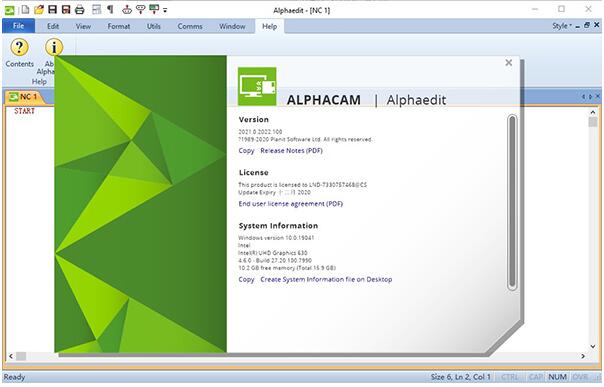Select the NC 1 document tab
Viewport: 604px width, 387px height.
[24, 97]
